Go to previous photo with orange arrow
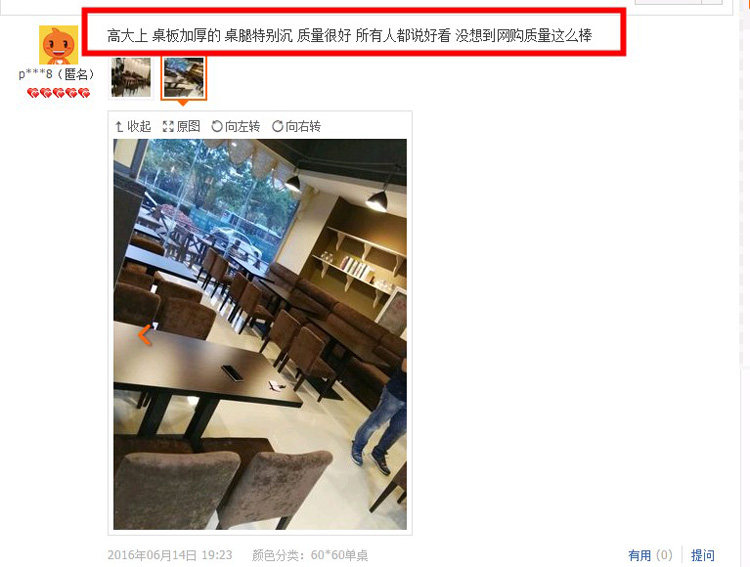This screenshot has height=567, width=750. 145,335
